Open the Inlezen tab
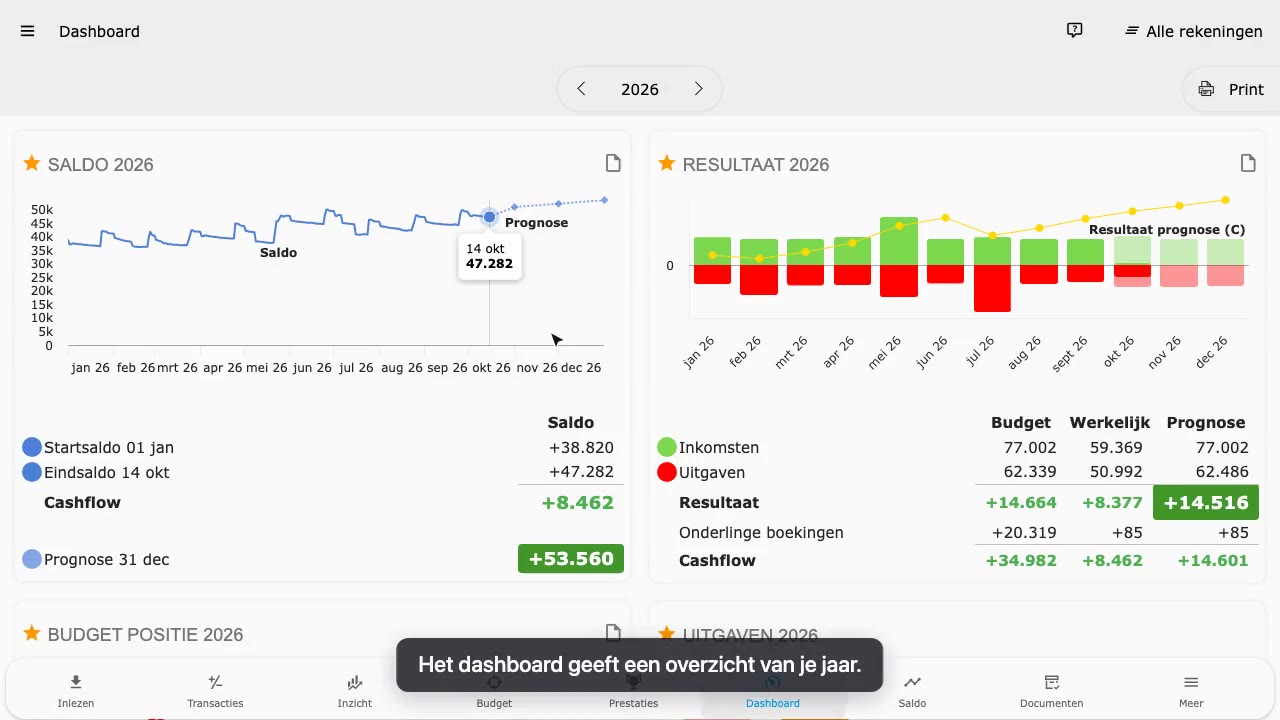This screenshot has width=1280, height=720. click(x=76, y=691)
